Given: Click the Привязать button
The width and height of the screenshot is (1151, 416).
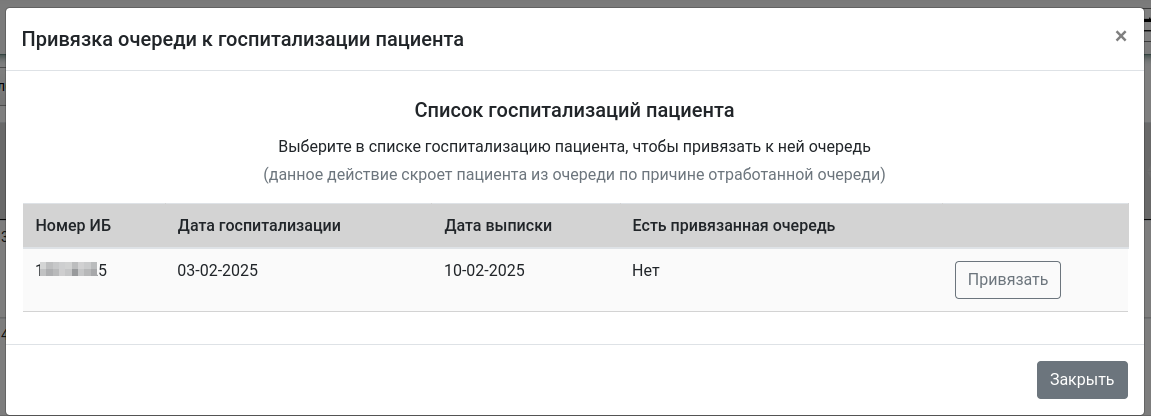Looking at the screenshot, I should pyautogui.click(x=1007, y=280).
